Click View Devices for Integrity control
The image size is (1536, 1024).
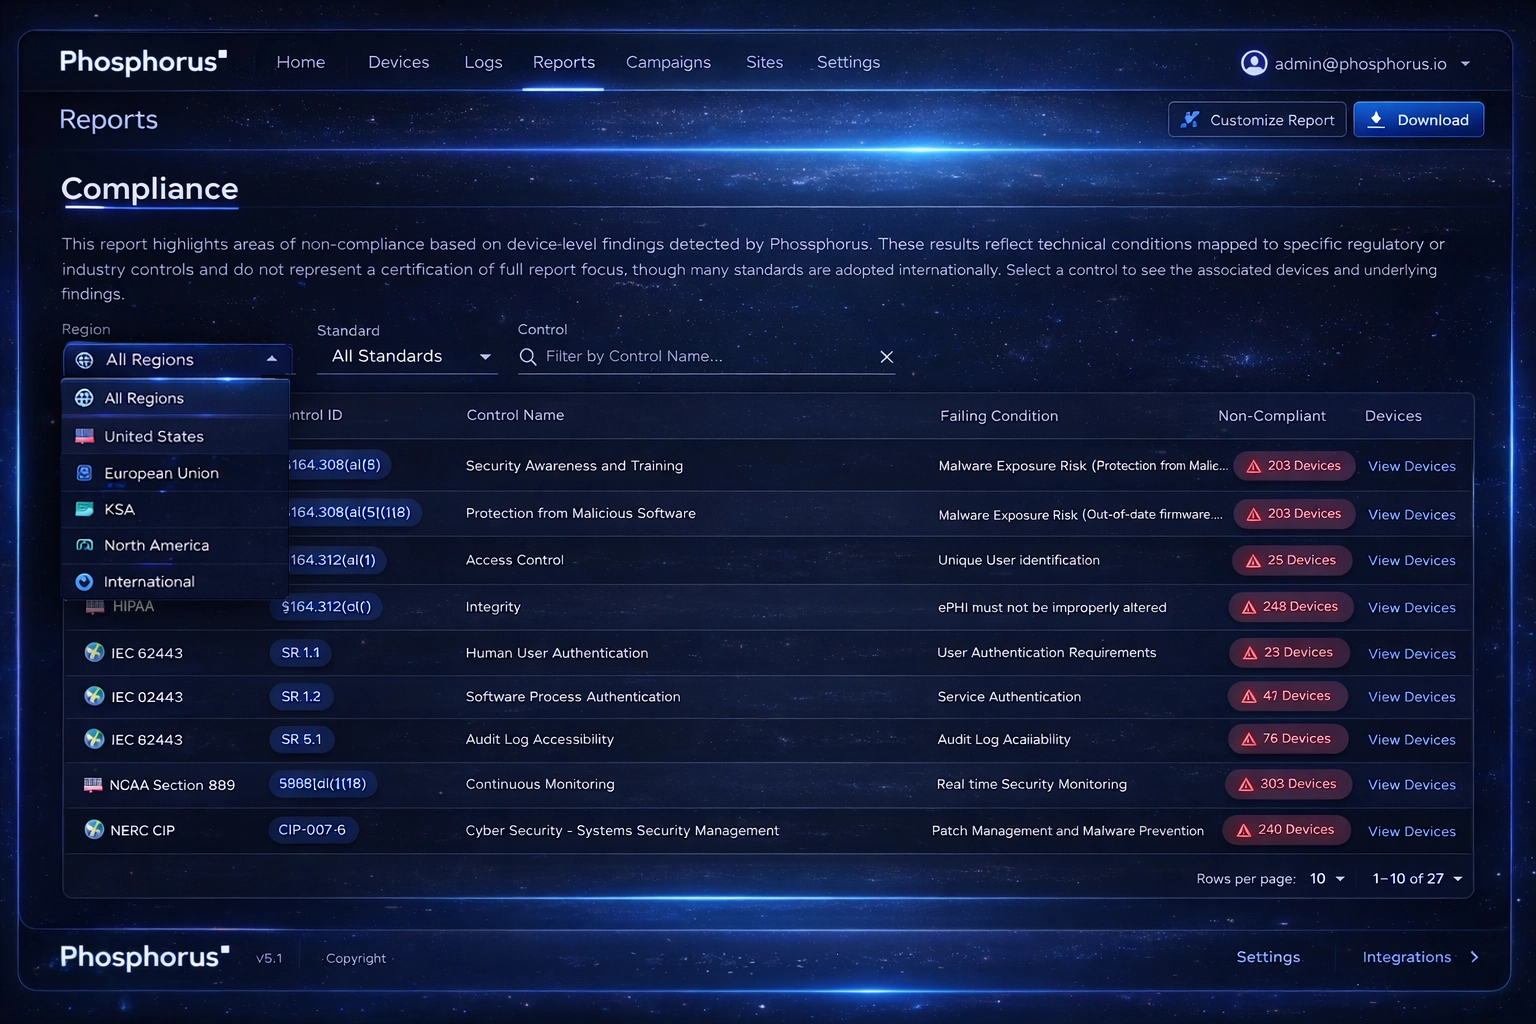pos(1411,607)
